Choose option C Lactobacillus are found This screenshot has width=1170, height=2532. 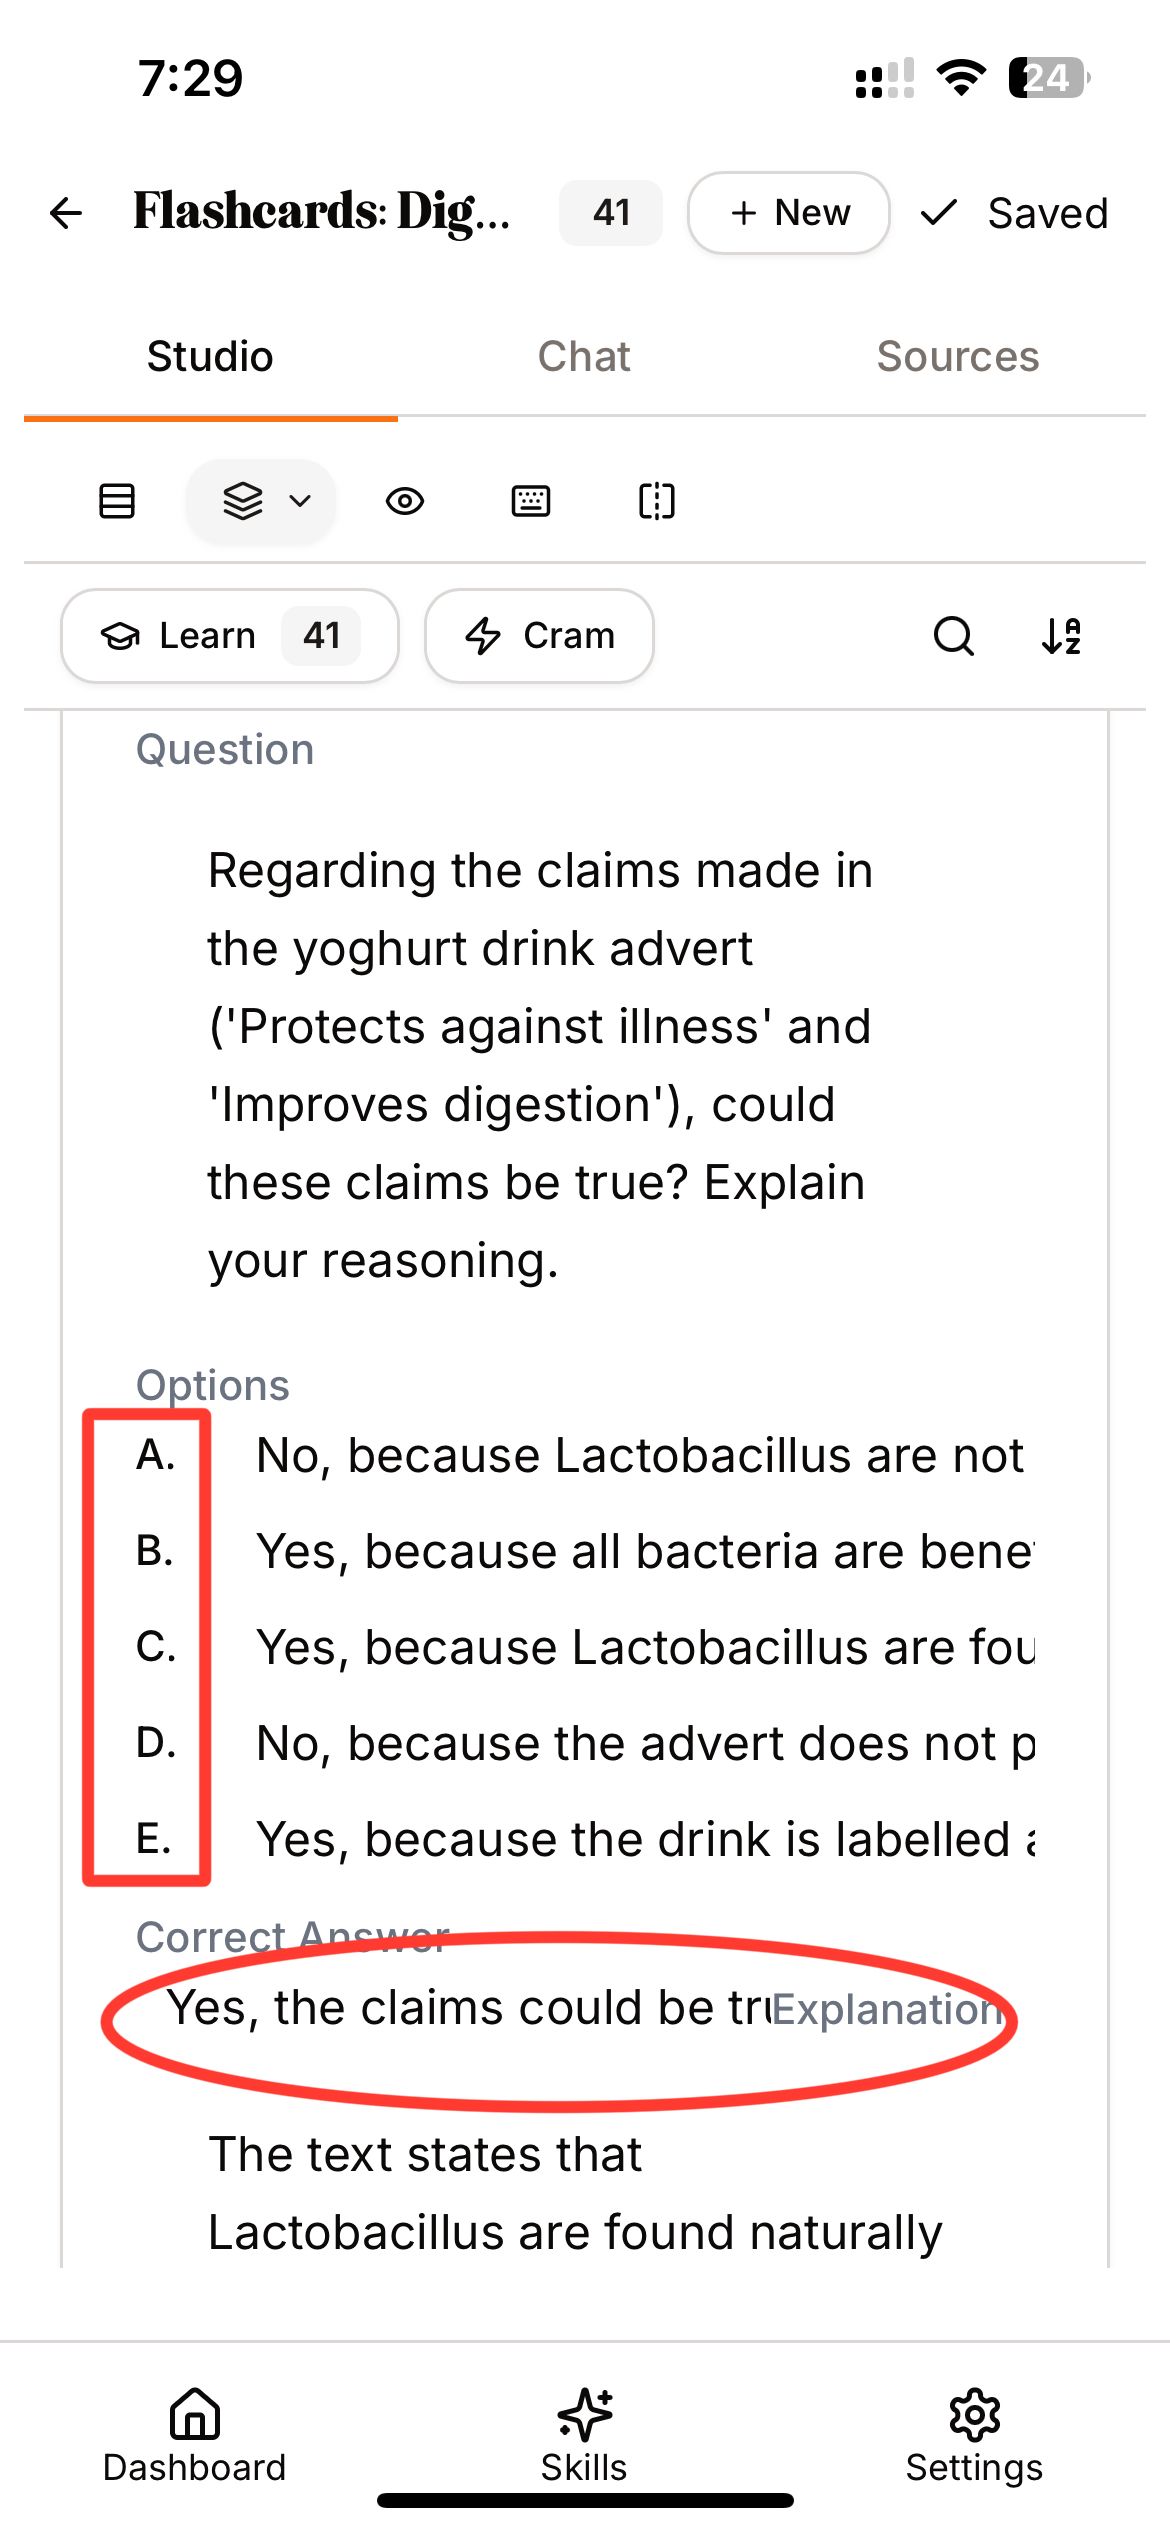coord(585,1647)
